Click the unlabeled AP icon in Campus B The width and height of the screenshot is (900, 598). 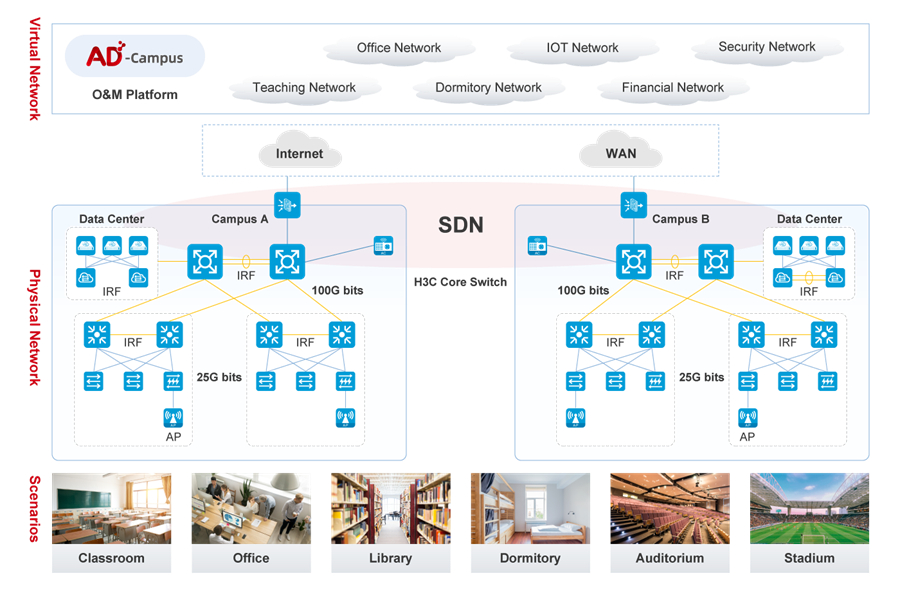[576, 418]
